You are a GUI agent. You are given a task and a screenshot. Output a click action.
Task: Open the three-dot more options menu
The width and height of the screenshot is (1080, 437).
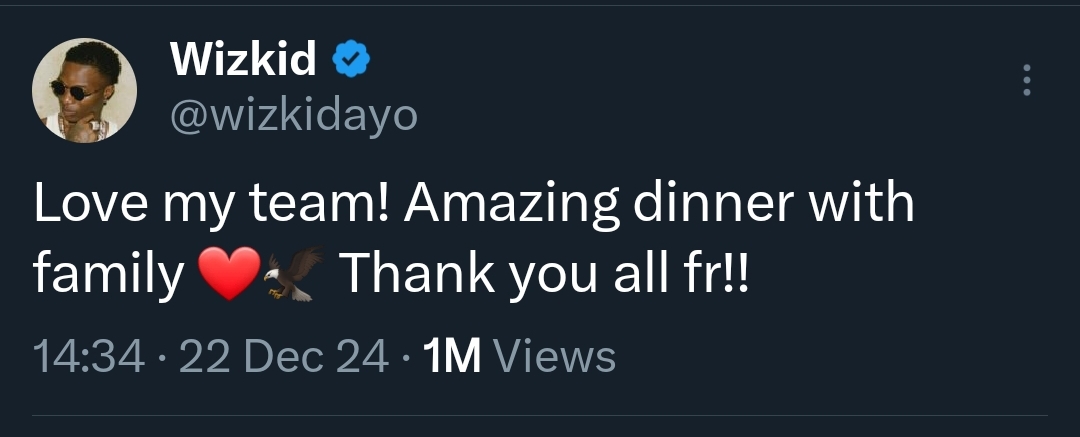[x=1025, y=81]
